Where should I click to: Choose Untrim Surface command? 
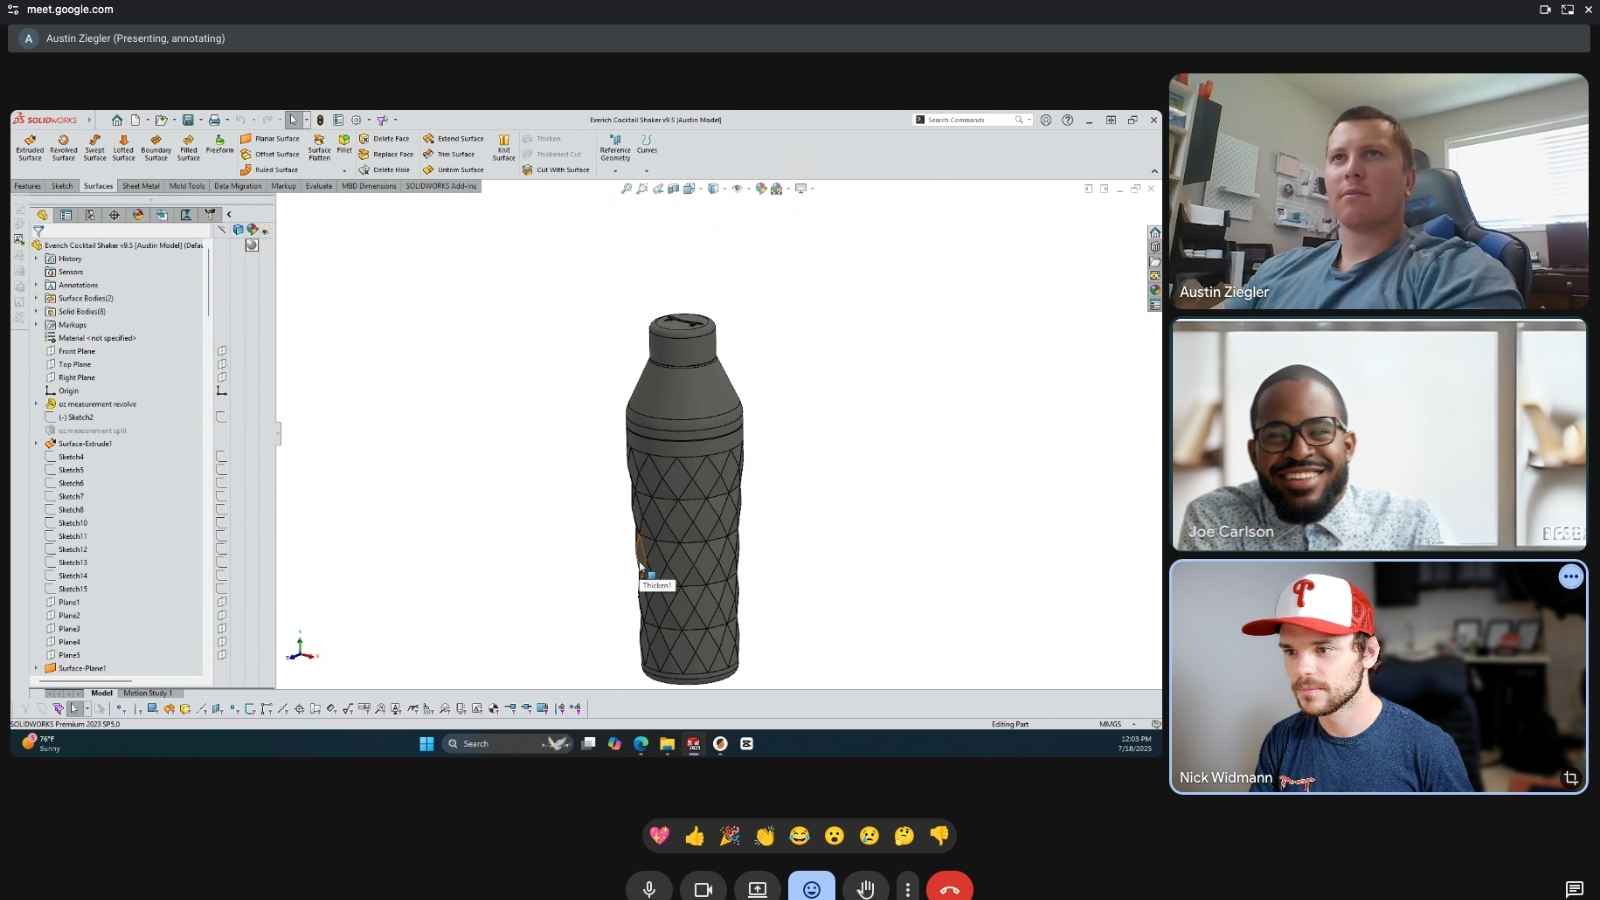tap(453, 170)
